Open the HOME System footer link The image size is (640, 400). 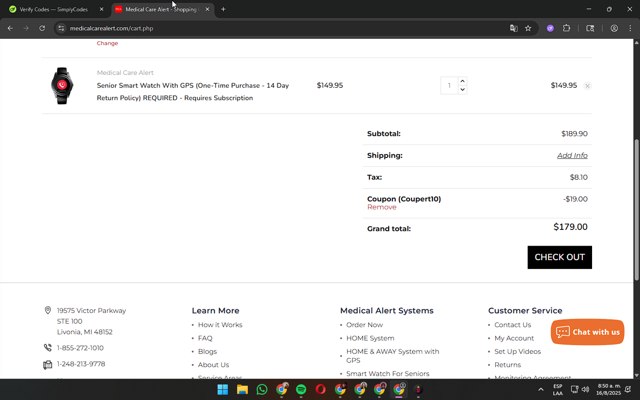click(370, 338)
